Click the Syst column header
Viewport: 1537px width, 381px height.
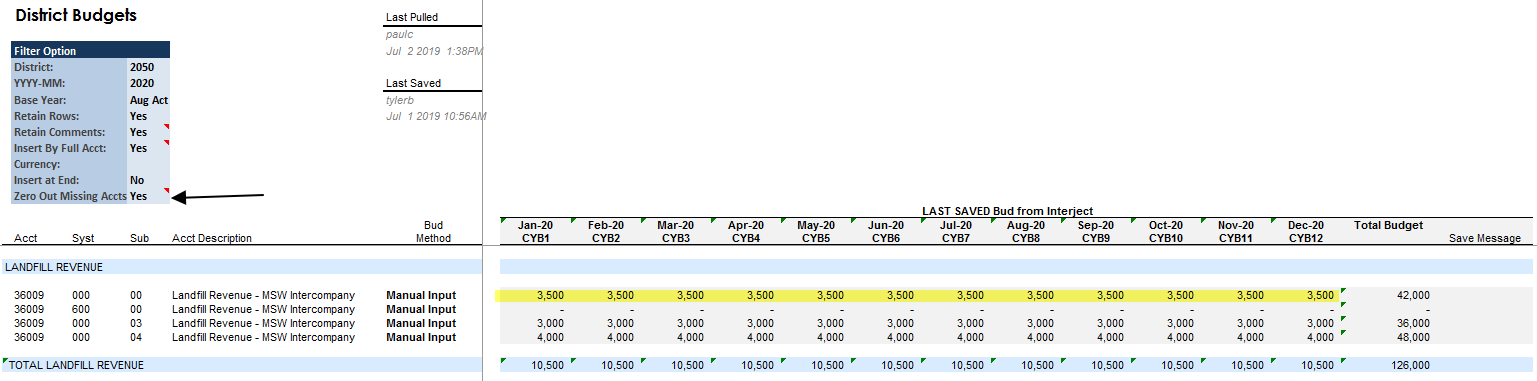pos(83,238)
